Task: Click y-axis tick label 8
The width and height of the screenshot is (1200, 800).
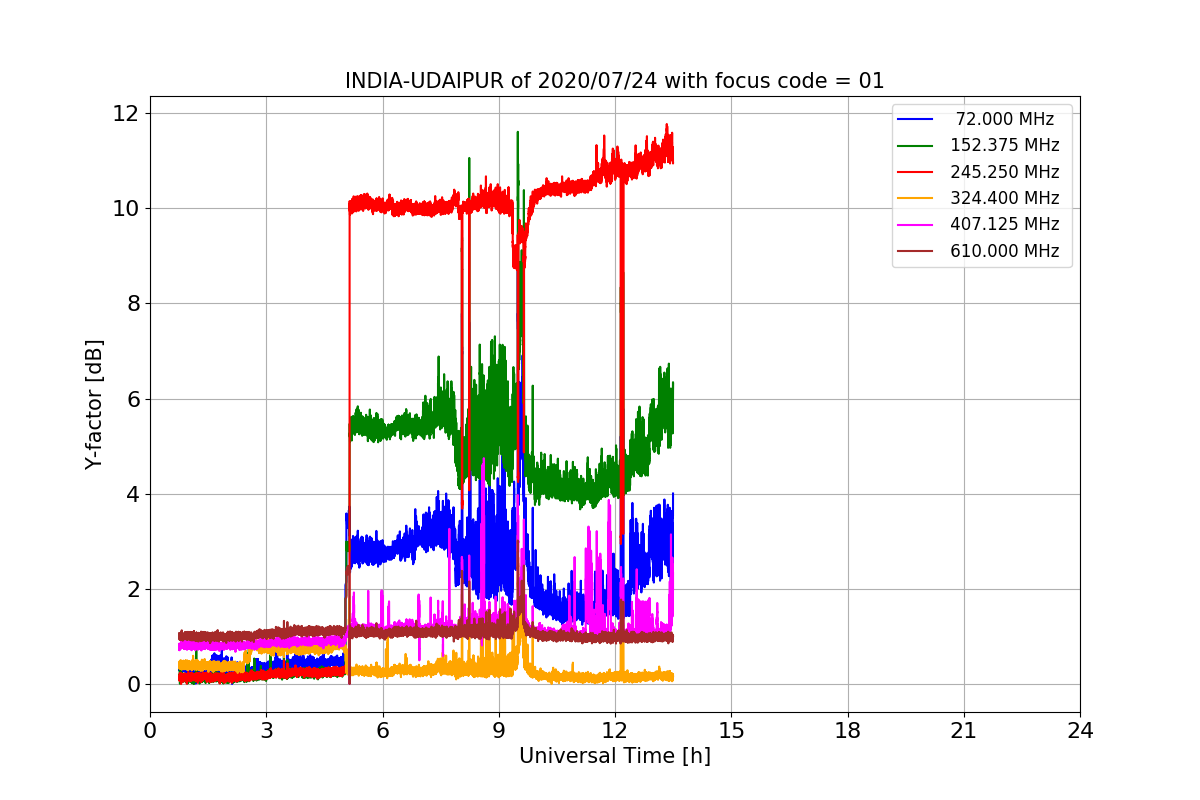Action: (x=132, y=303)
